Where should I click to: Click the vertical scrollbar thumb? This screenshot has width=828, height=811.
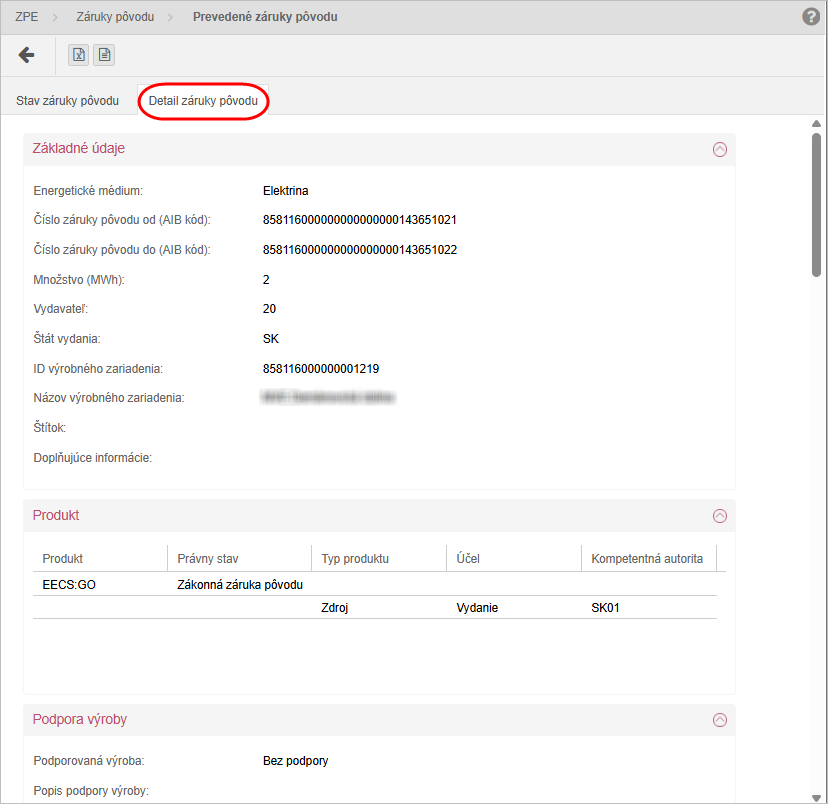pos(816,203)
